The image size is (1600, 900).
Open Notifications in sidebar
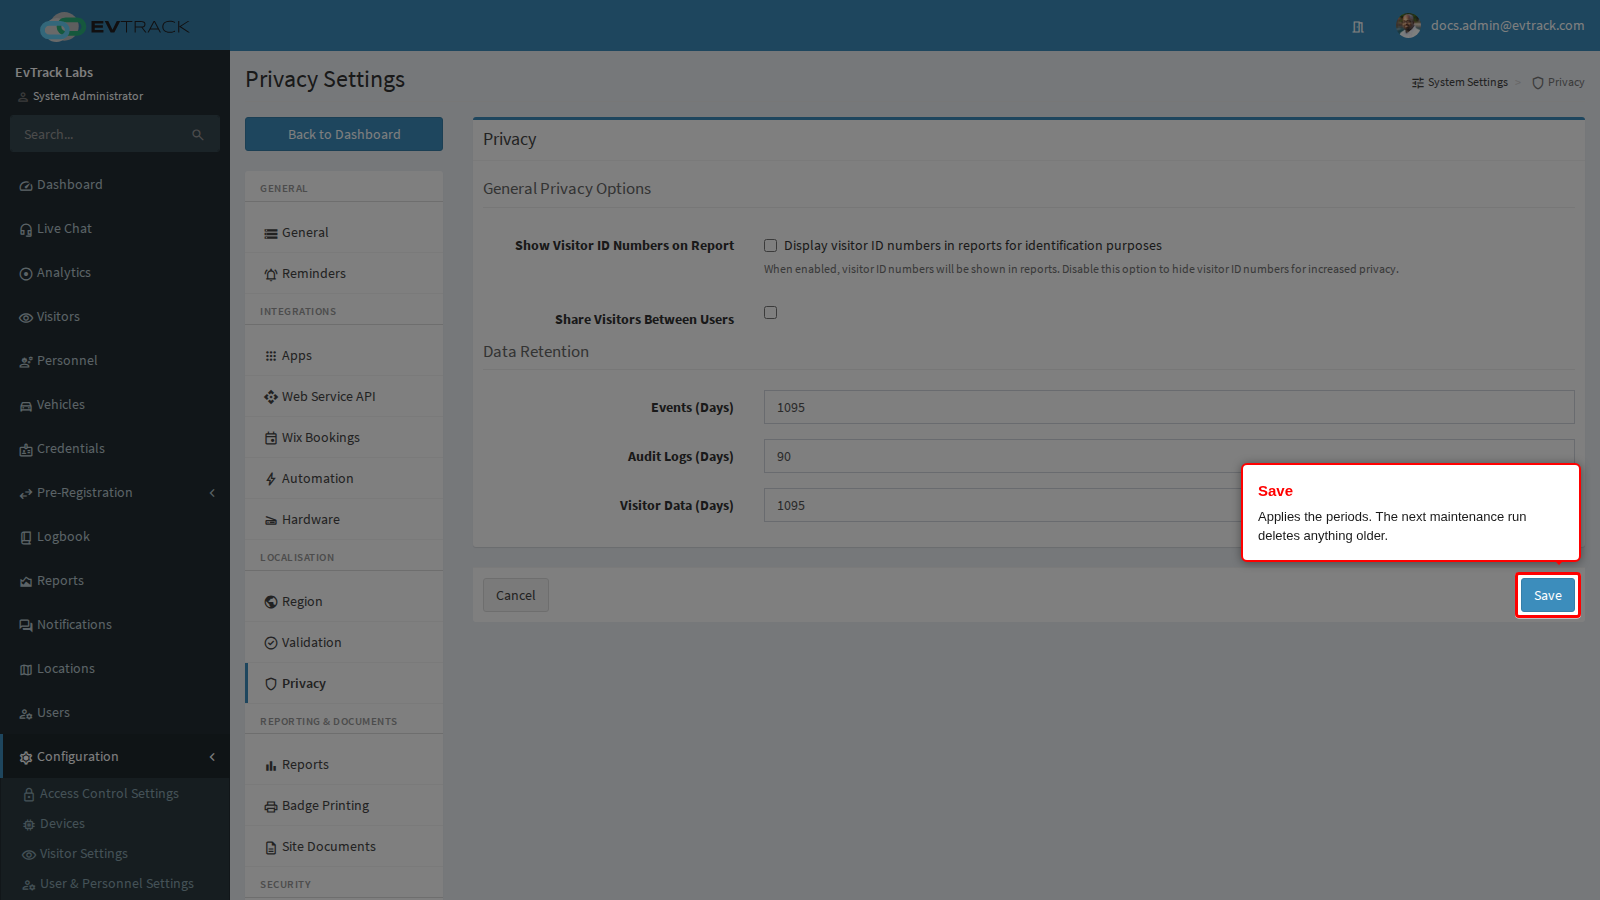[115, 625]
